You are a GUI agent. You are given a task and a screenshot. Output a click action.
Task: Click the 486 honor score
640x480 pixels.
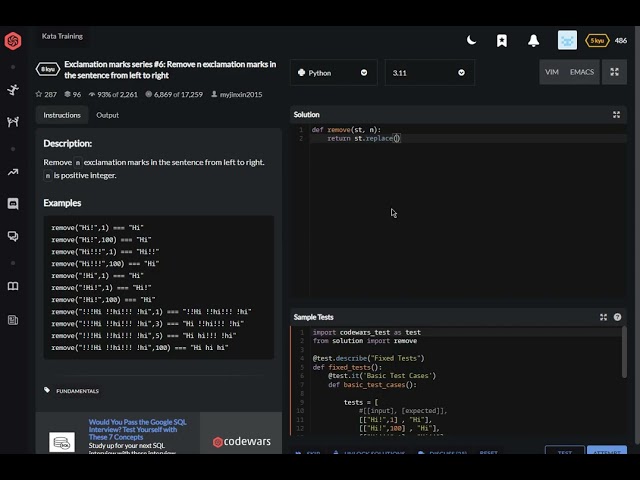(621, 40)
